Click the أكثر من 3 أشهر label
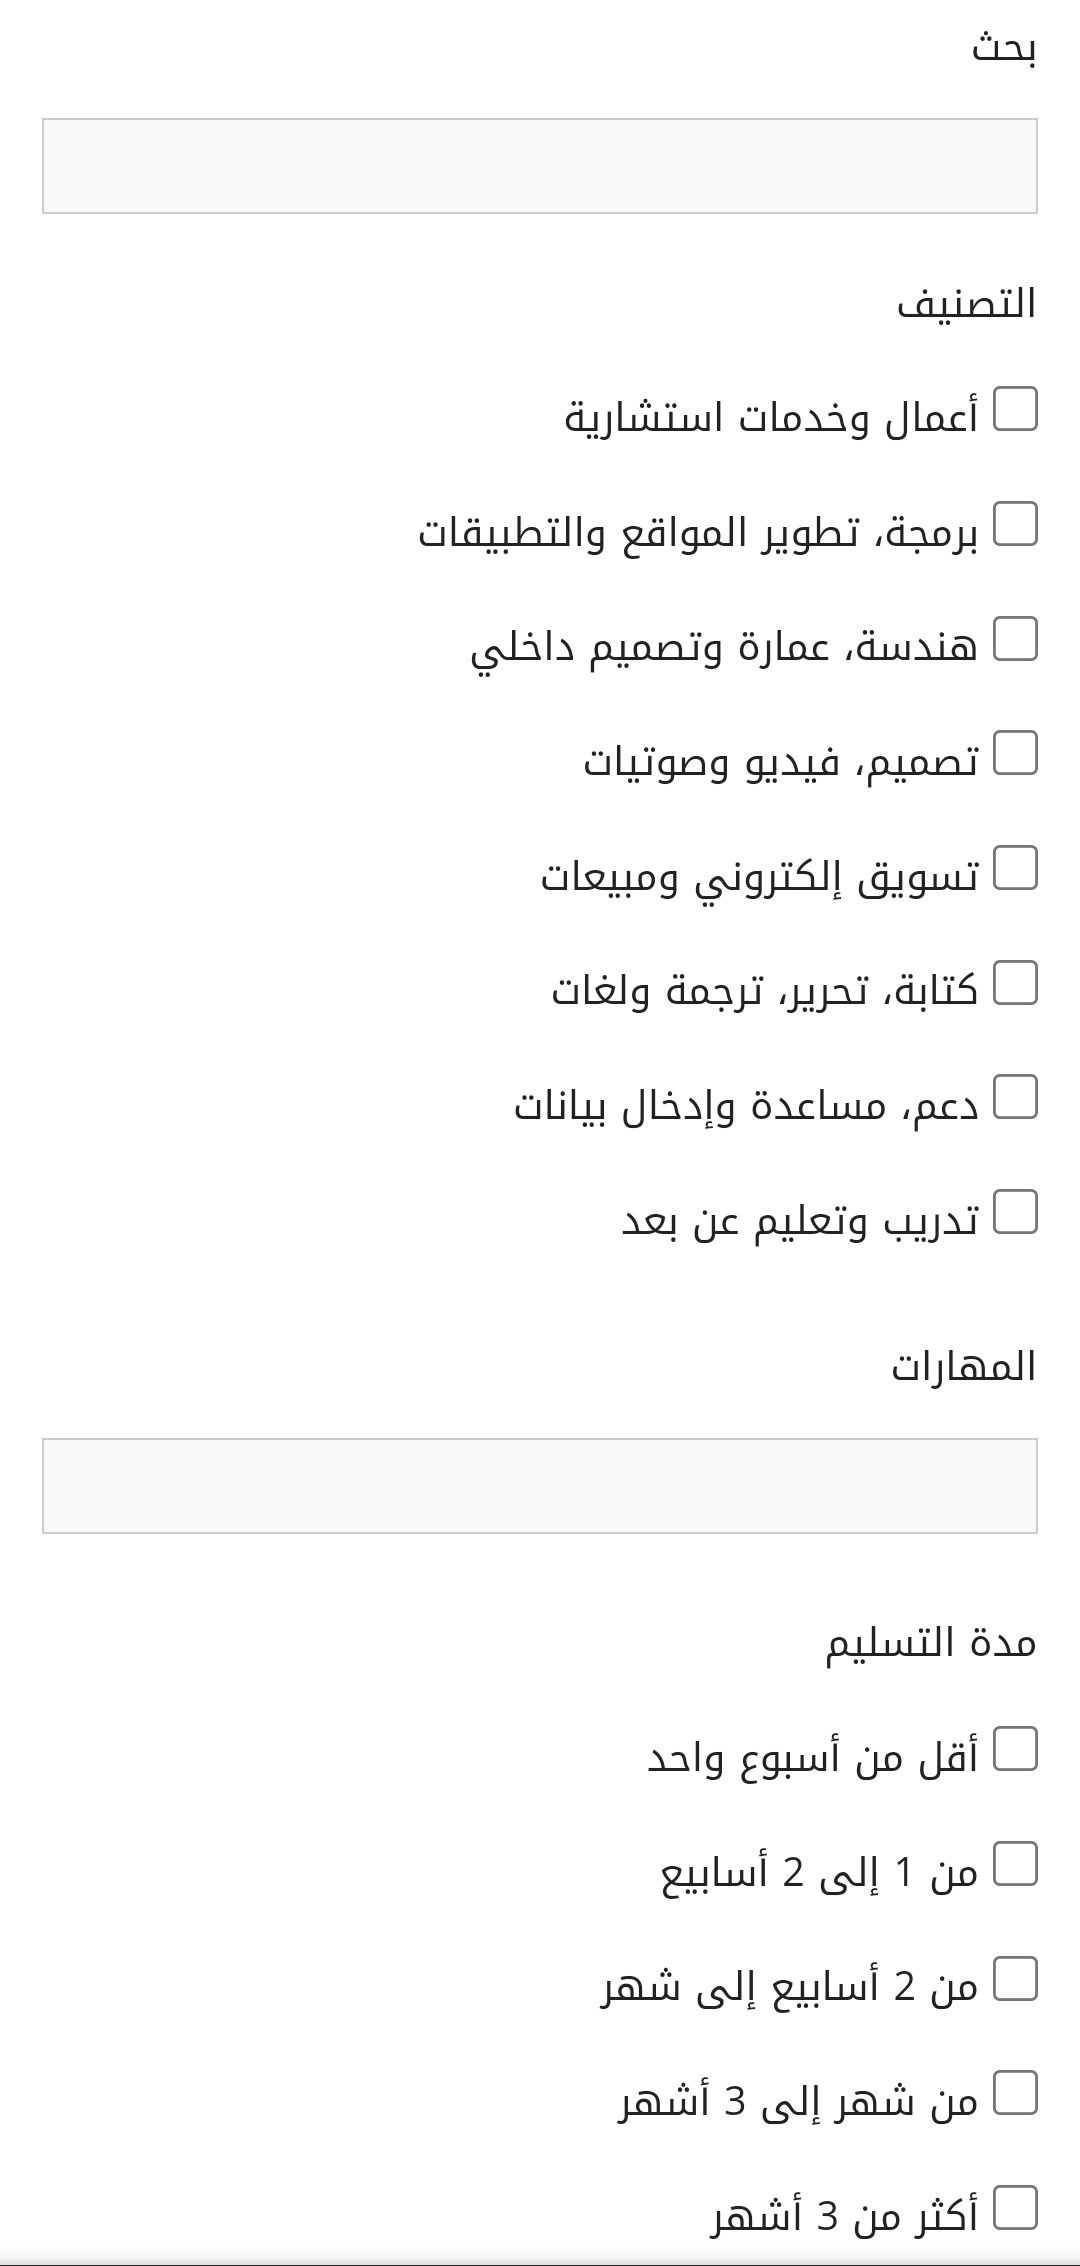 click(x=845, y=2217)
